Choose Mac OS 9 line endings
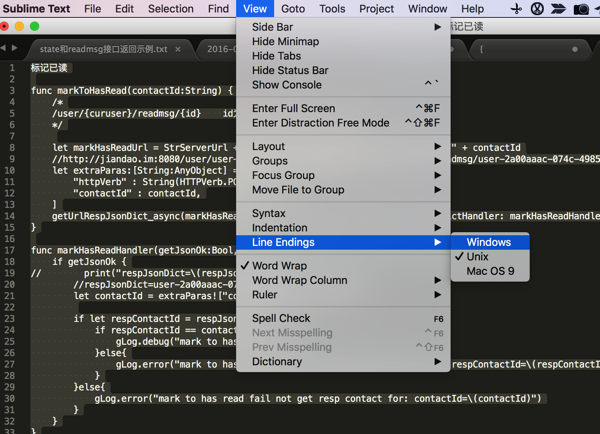The image size is (600, 434). point(490,272)
